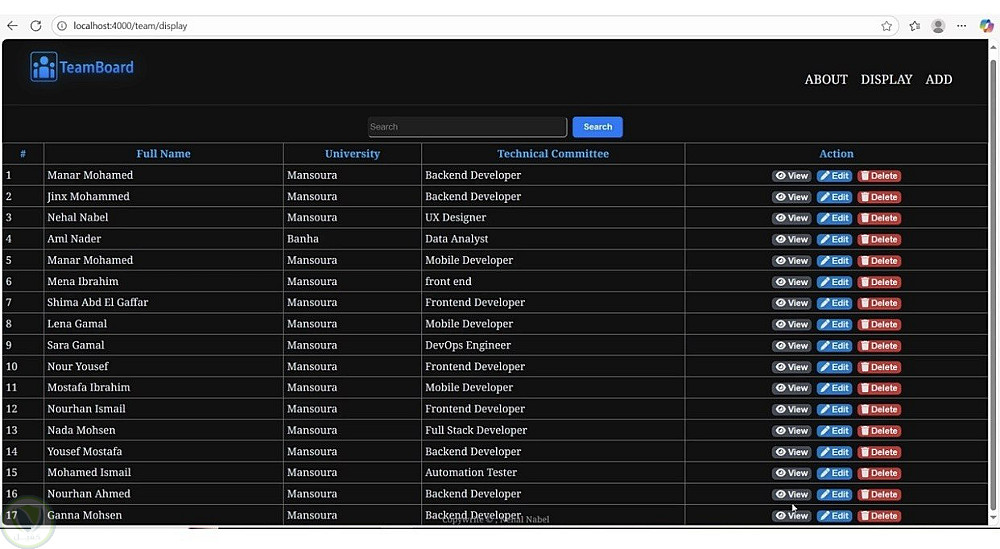The width and height of the screenshot is (1000, 549).
Task: Delete the Nada Mohsen record
Action: [879, 431]
